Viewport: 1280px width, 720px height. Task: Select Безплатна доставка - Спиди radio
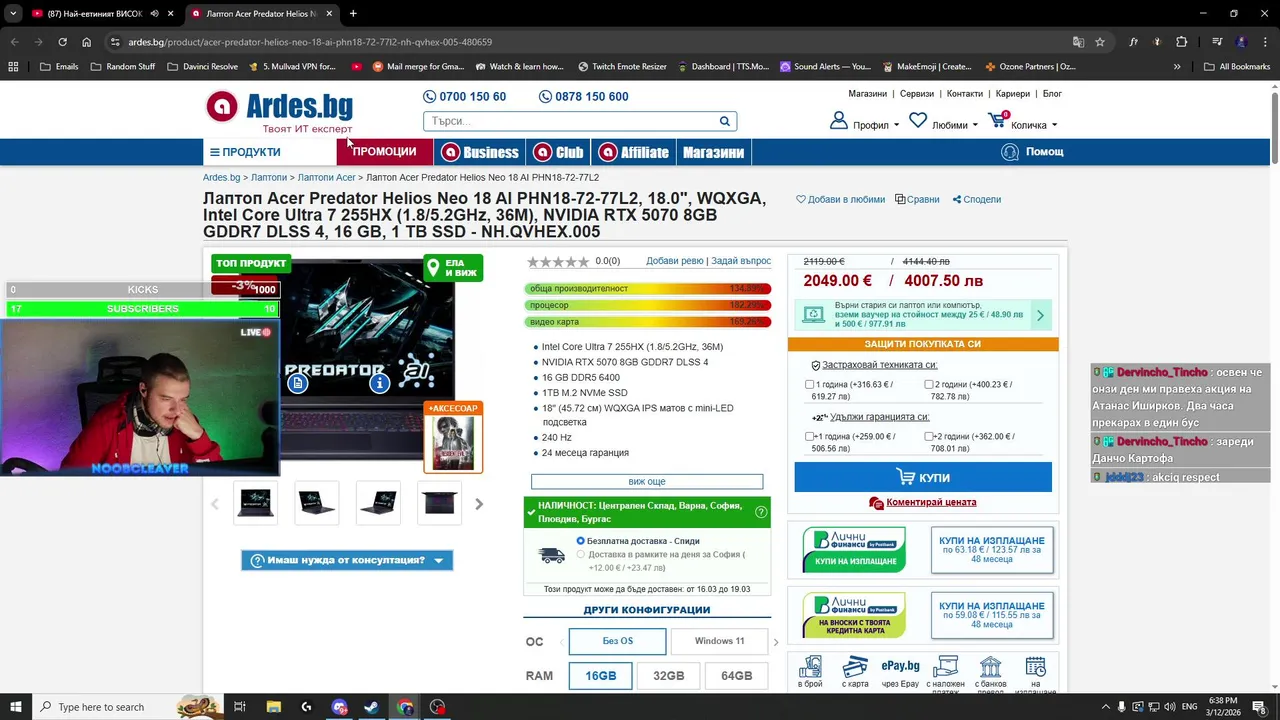pyautogui.click(x=581, y=541)
